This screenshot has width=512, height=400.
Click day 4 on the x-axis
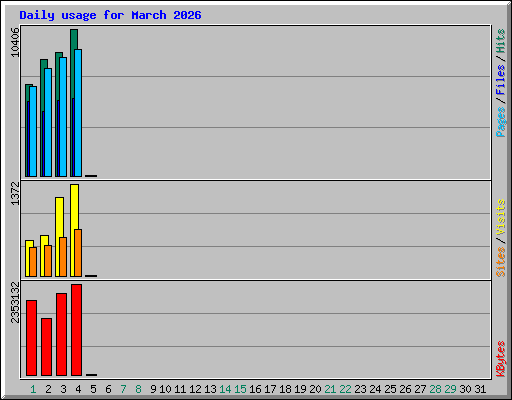[x=78, y=389]
